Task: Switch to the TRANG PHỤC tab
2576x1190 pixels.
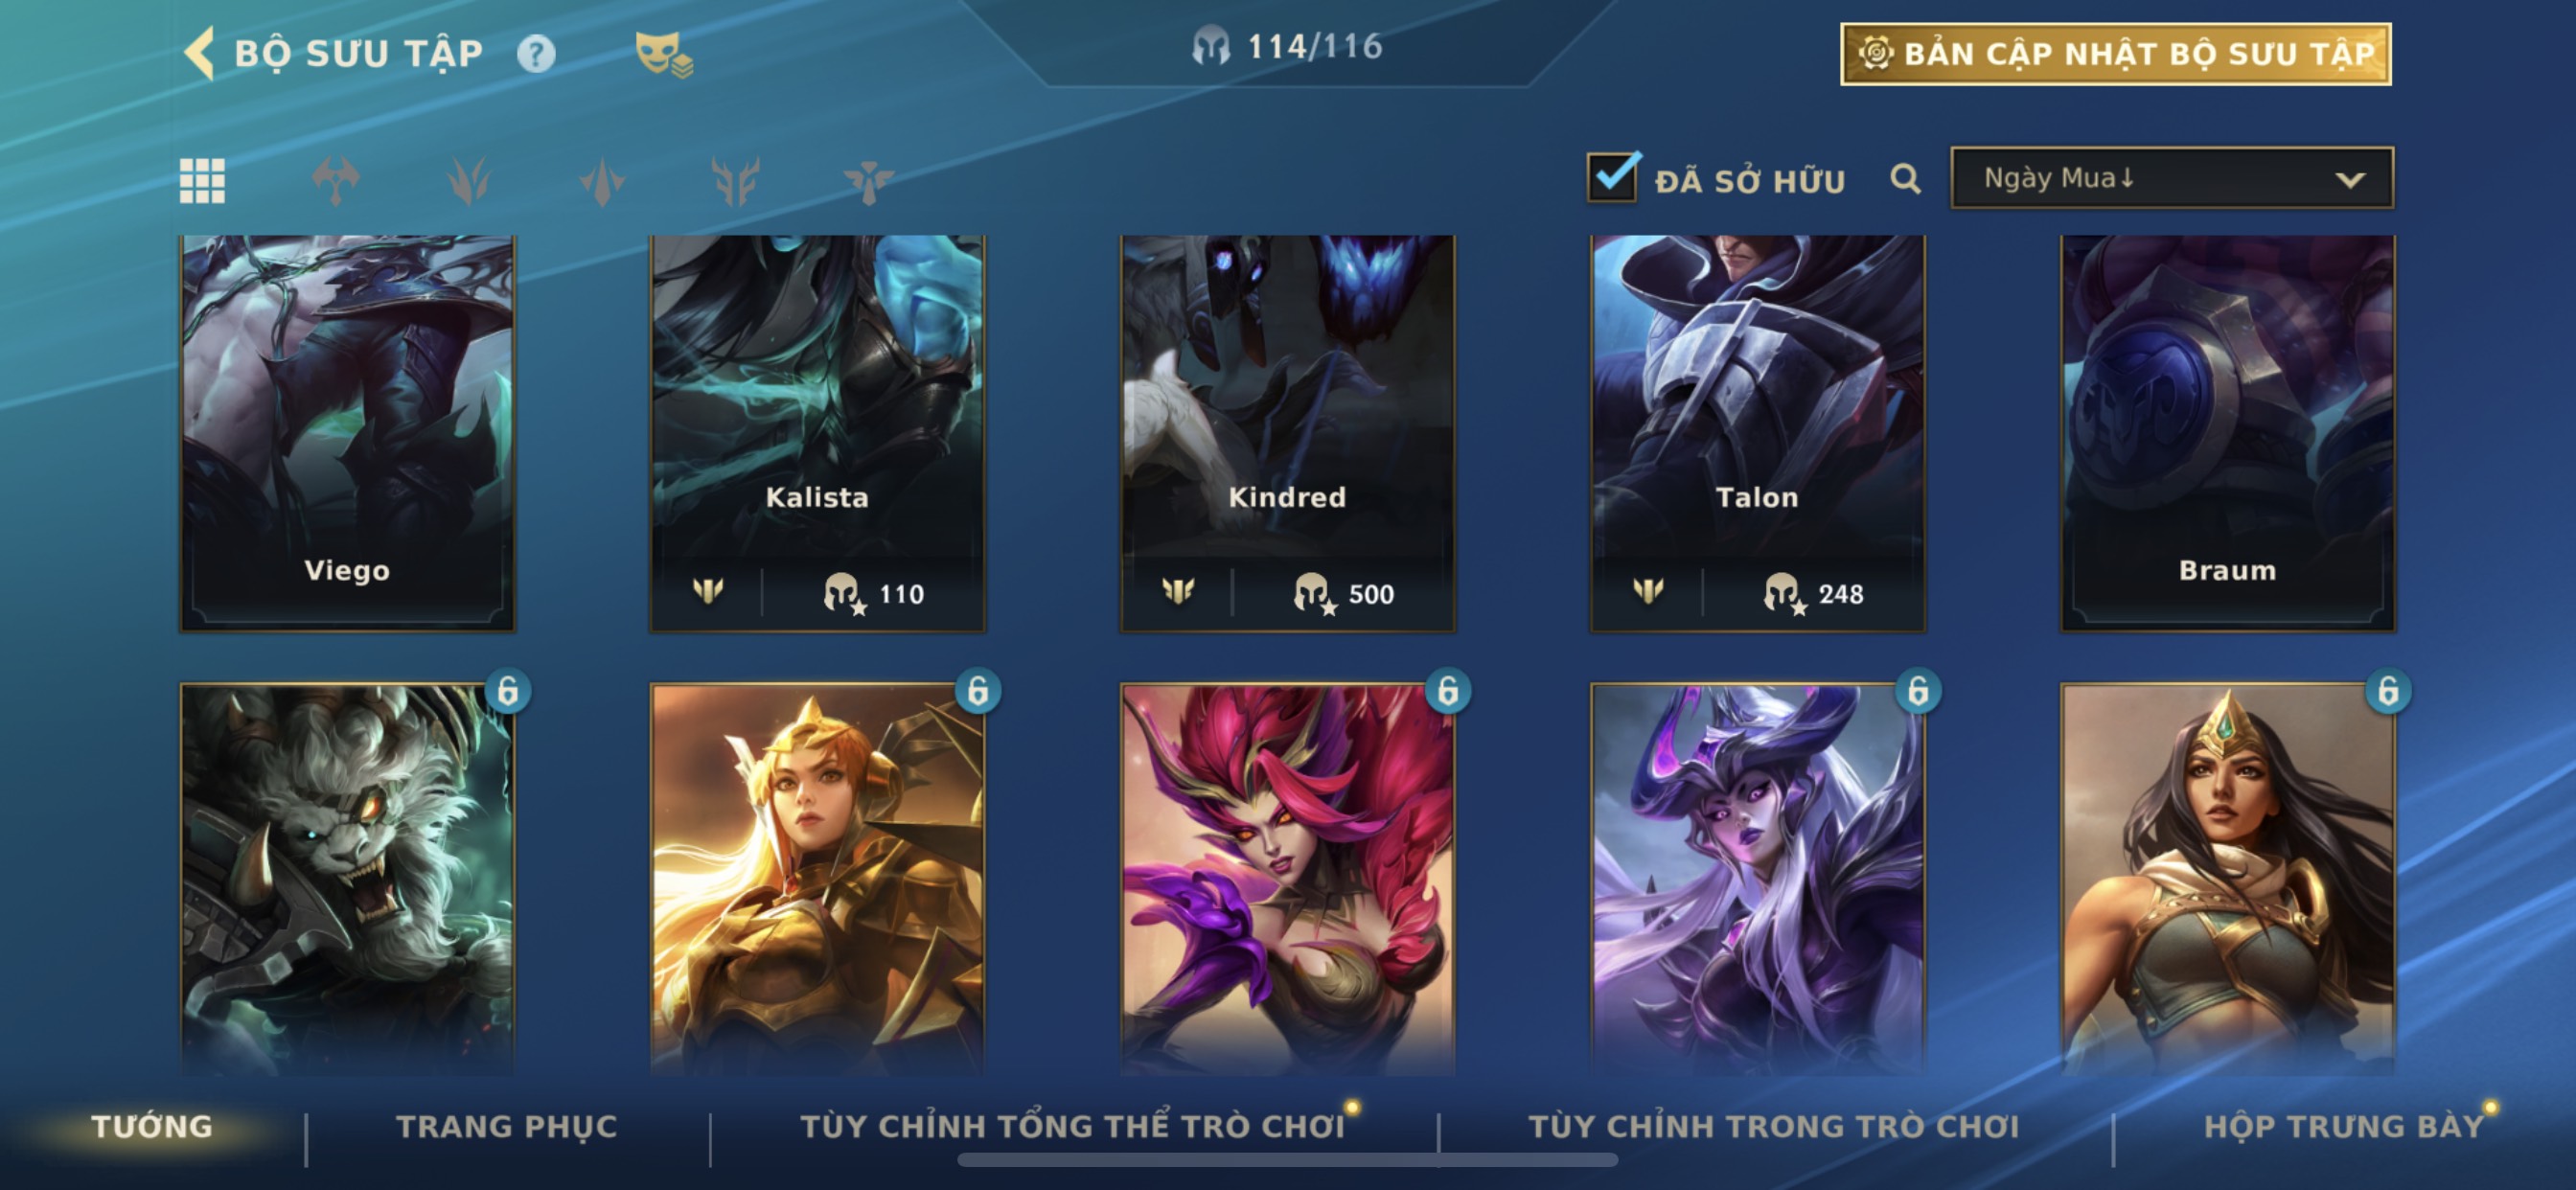Action: [x=507, y=1126]
